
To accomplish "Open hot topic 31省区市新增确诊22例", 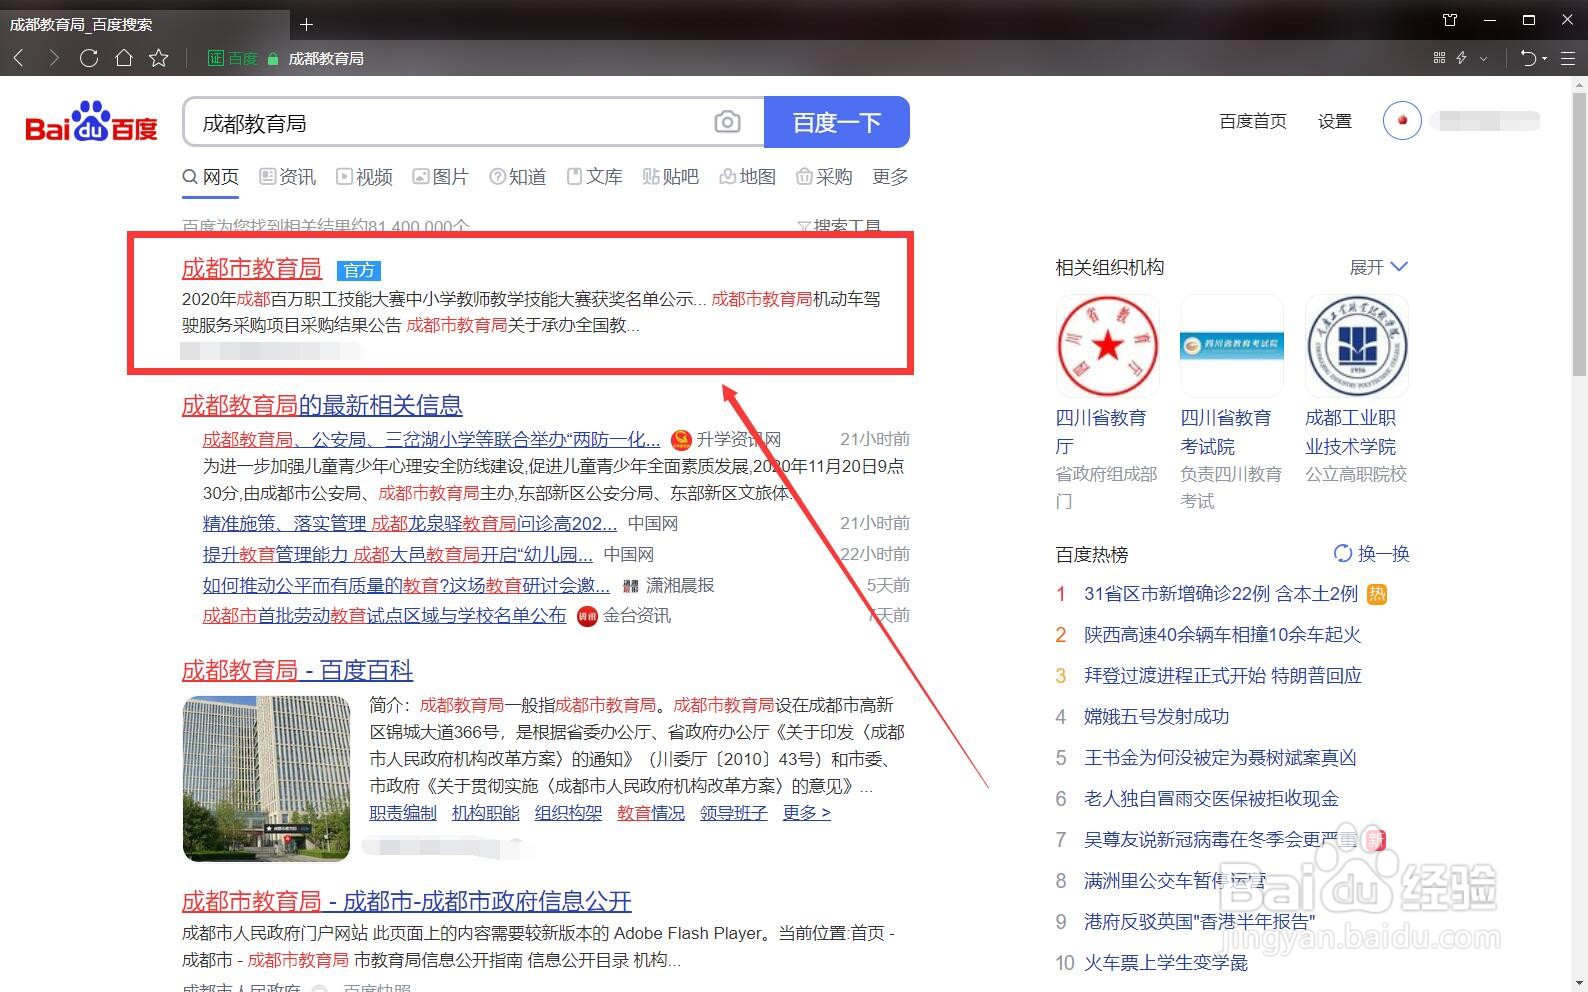I will (1221, 594).
